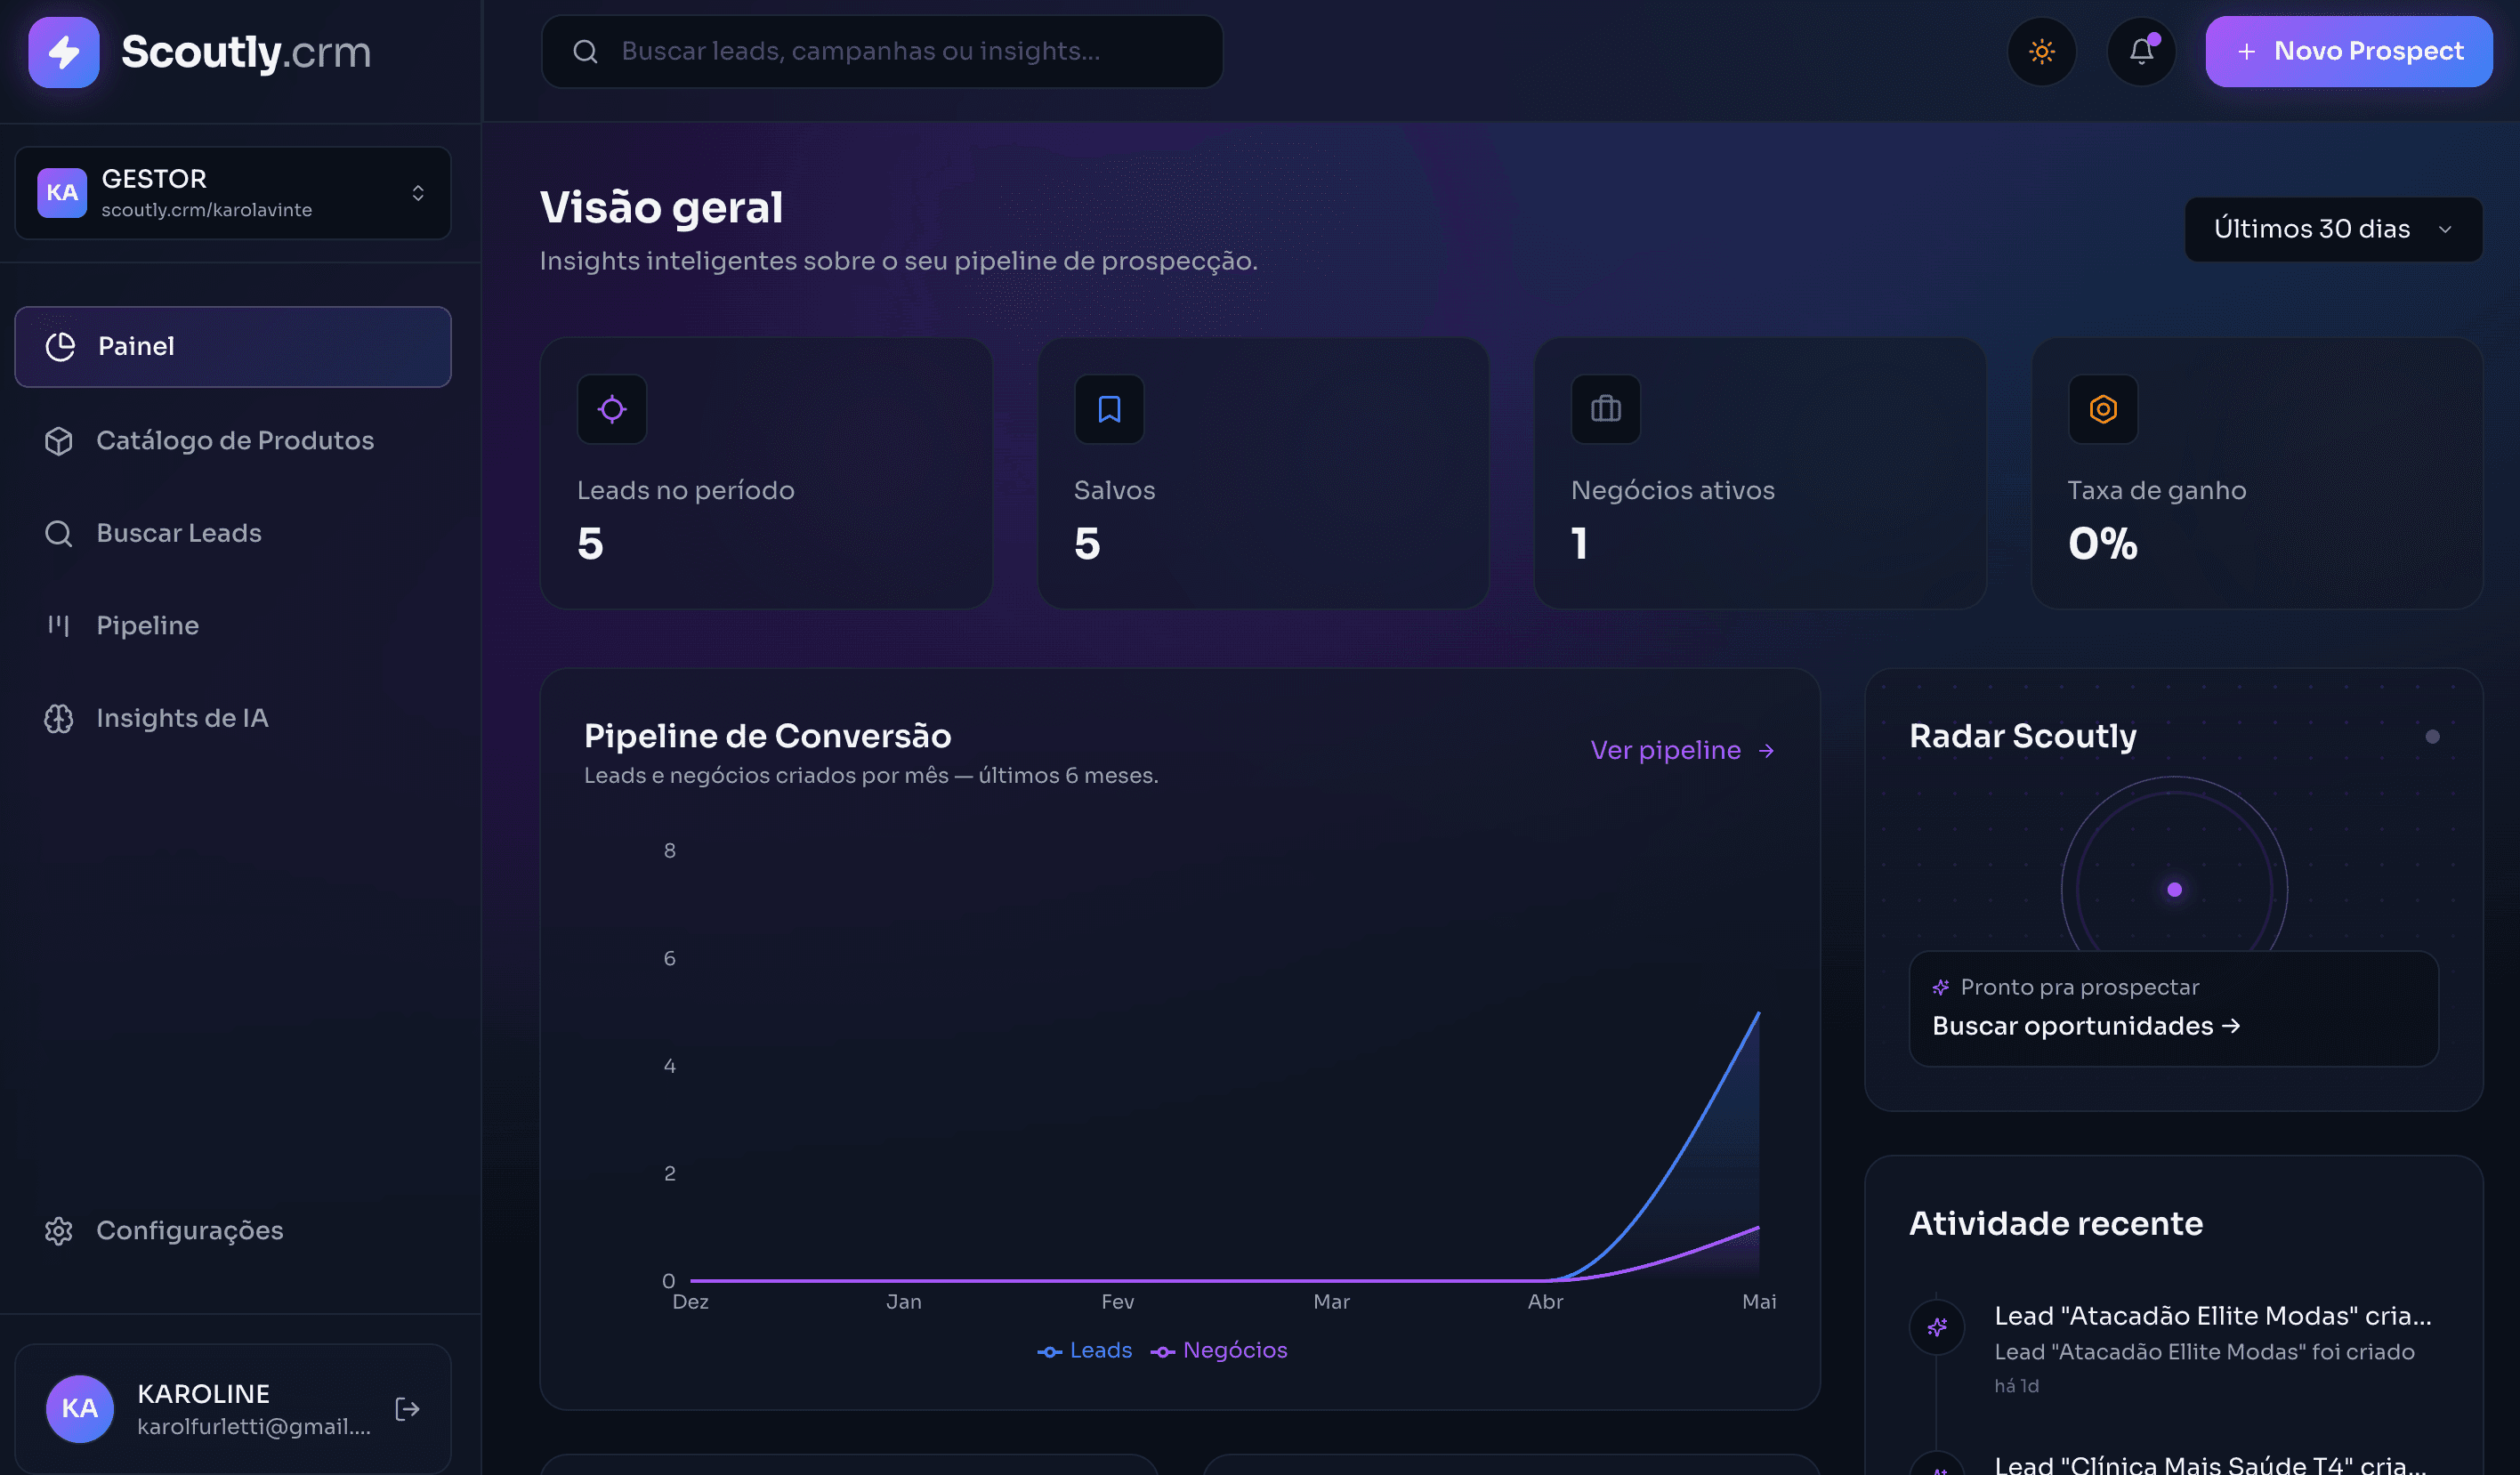The width and height of the screenshot is (2520, 1475).
Task: Click the Taxa de ganho value 0%
Action: tap(2102, 544)
